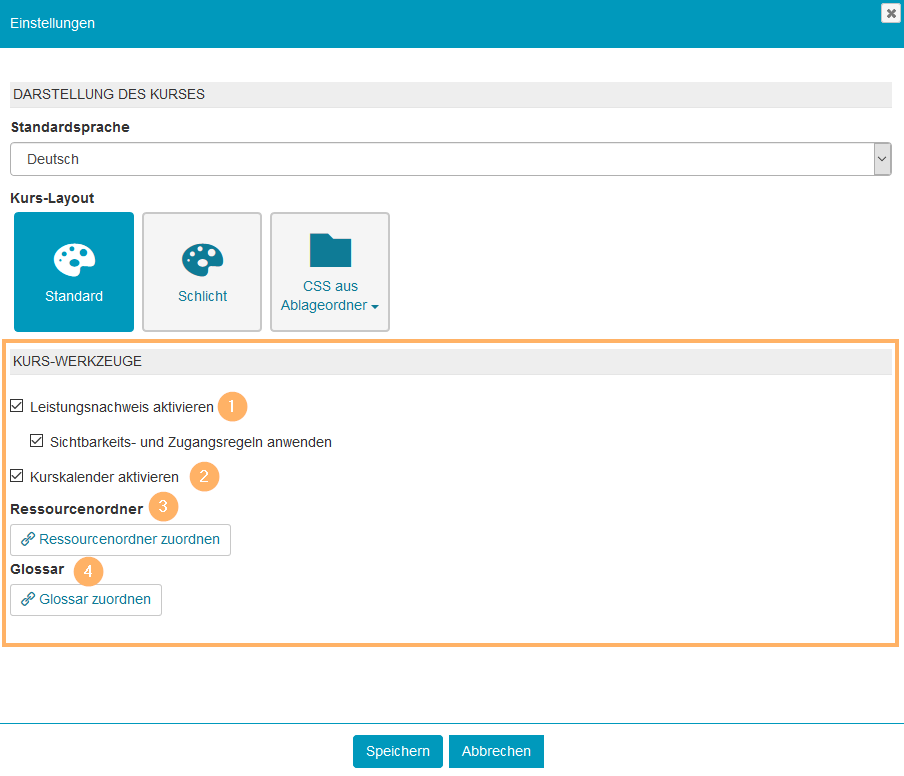Click orange marker number 3
The height and width of the screenshot is (776, 904).
(x=163, y=507)
